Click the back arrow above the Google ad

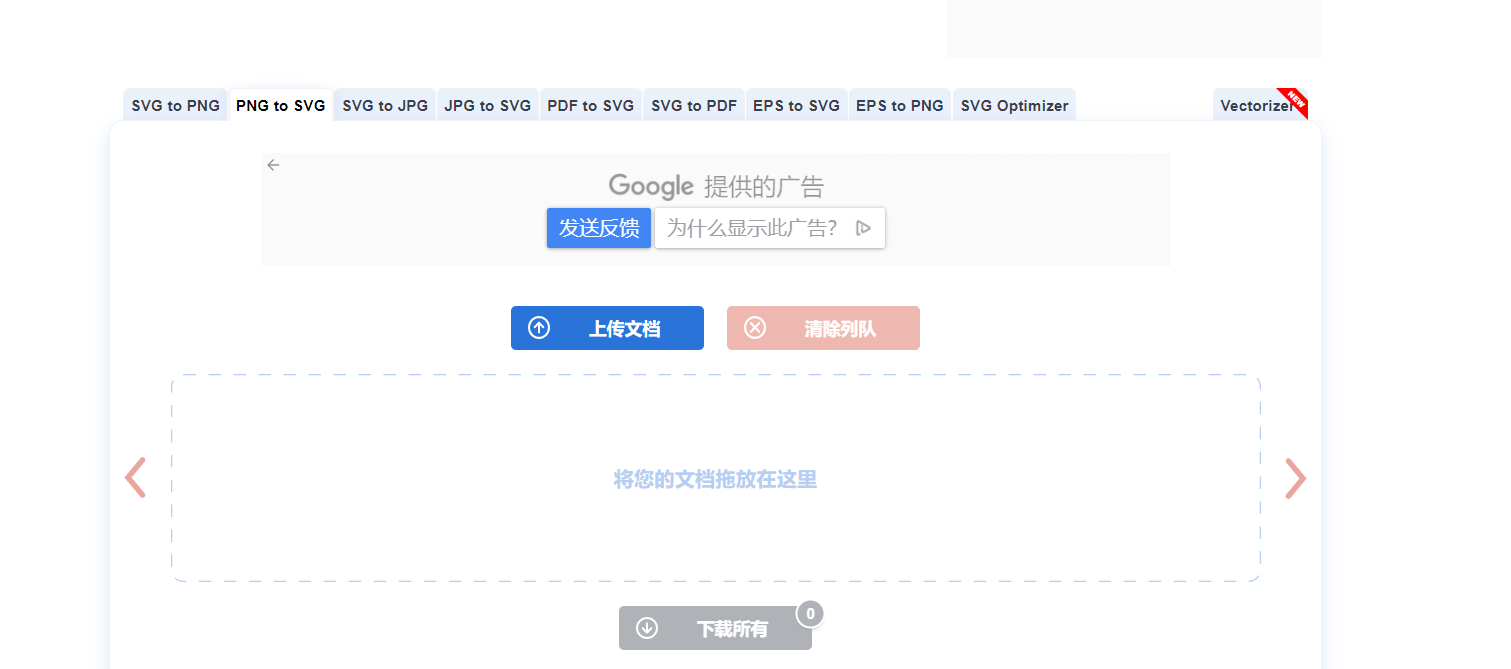(x=273, y=164)
